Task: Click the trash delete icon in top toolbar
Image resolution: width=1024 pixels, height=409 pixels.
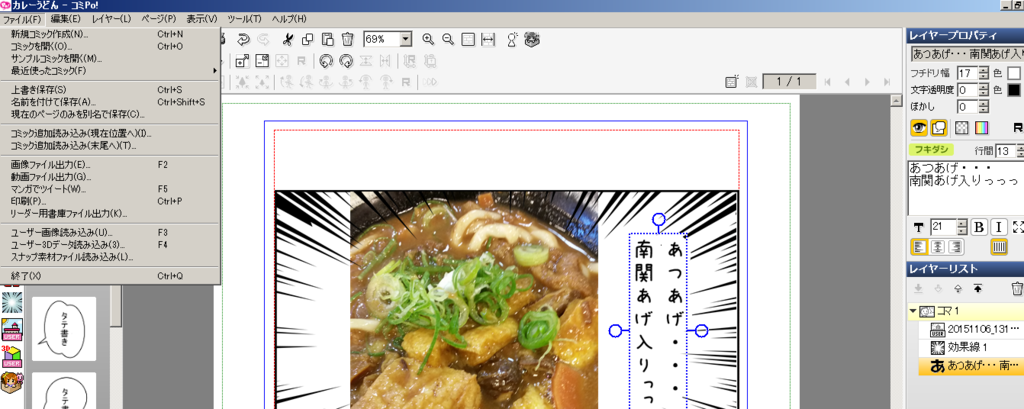Action: pos(348,39)
